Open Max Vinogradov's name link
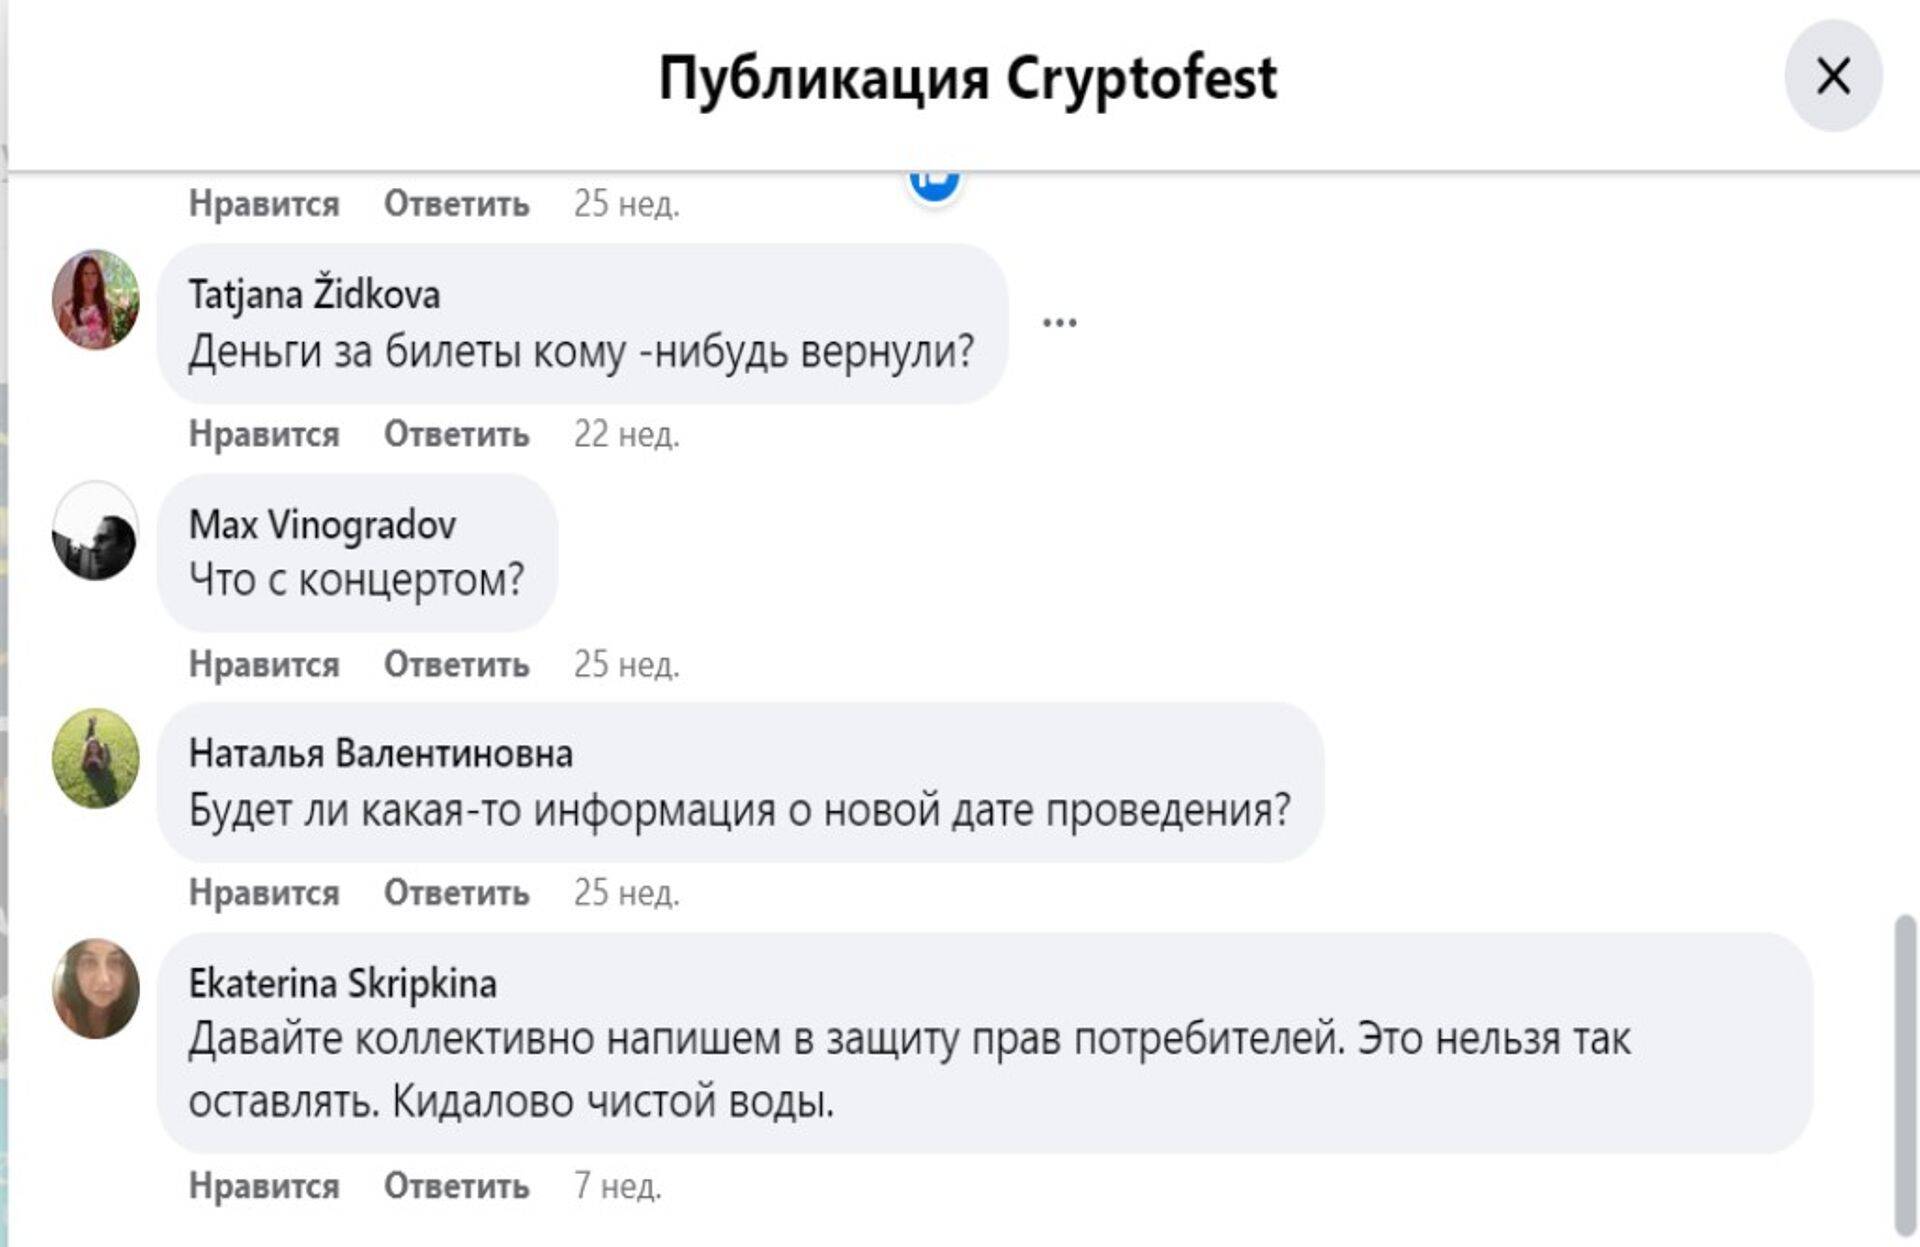This screenshot has height=1247, width=1920. 322,524
